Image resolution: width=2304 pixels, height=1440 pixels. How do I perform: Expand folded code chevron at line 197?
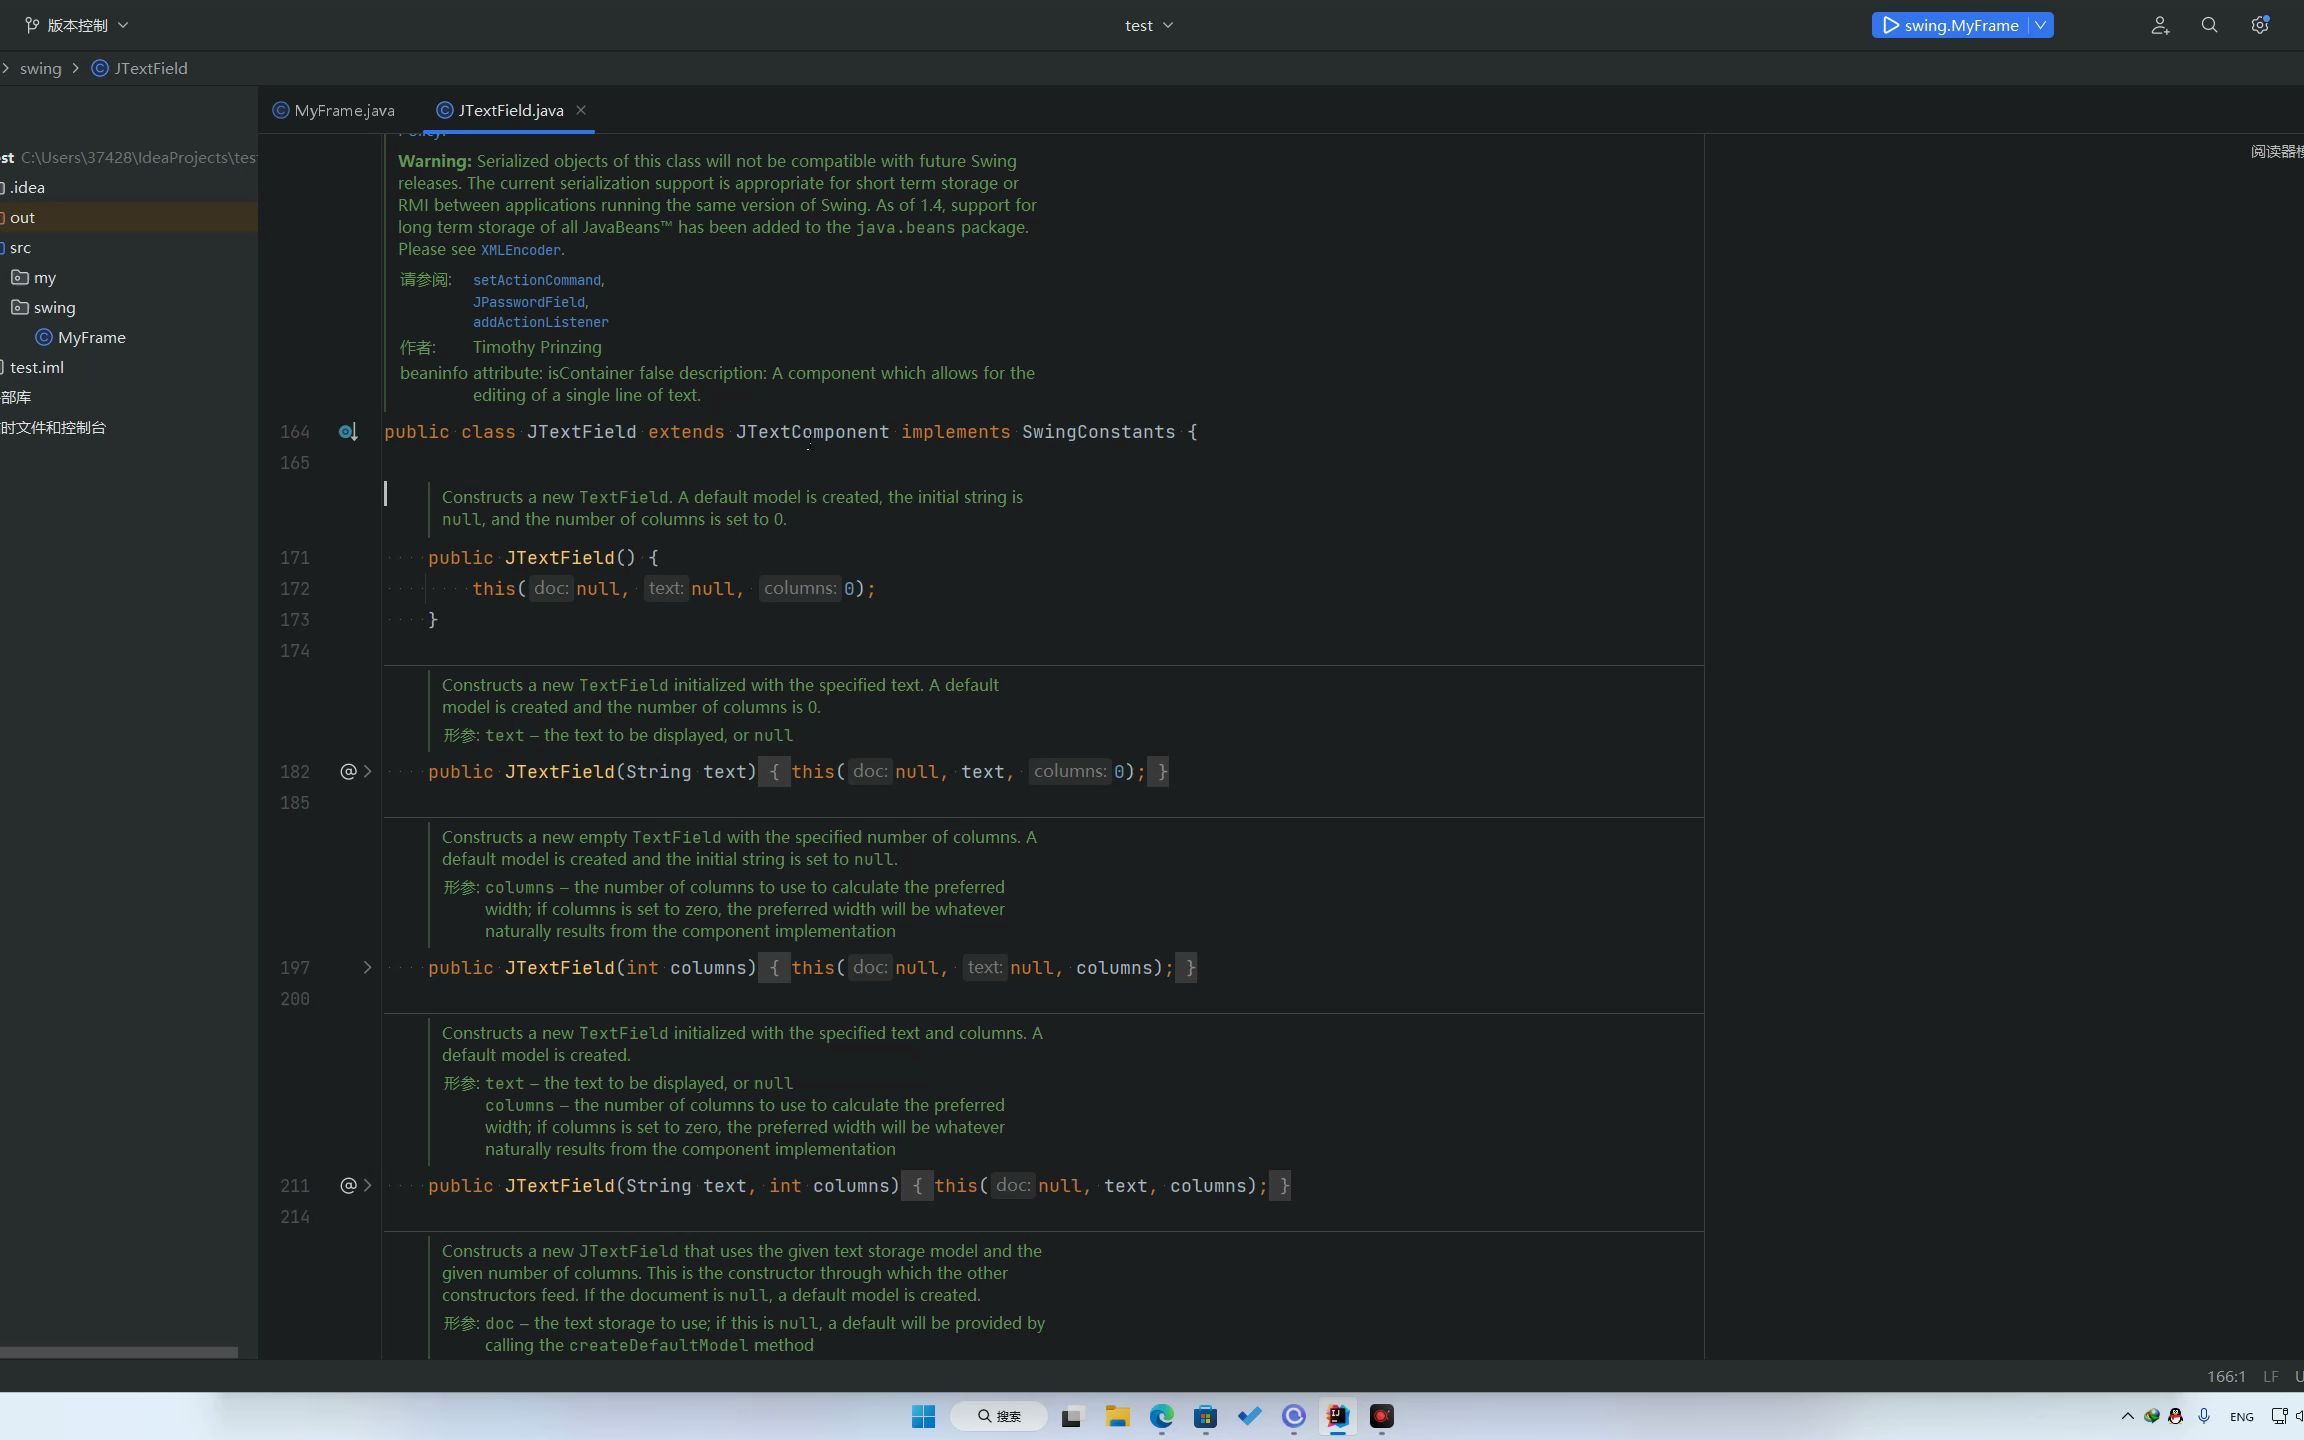pos(367,967)
